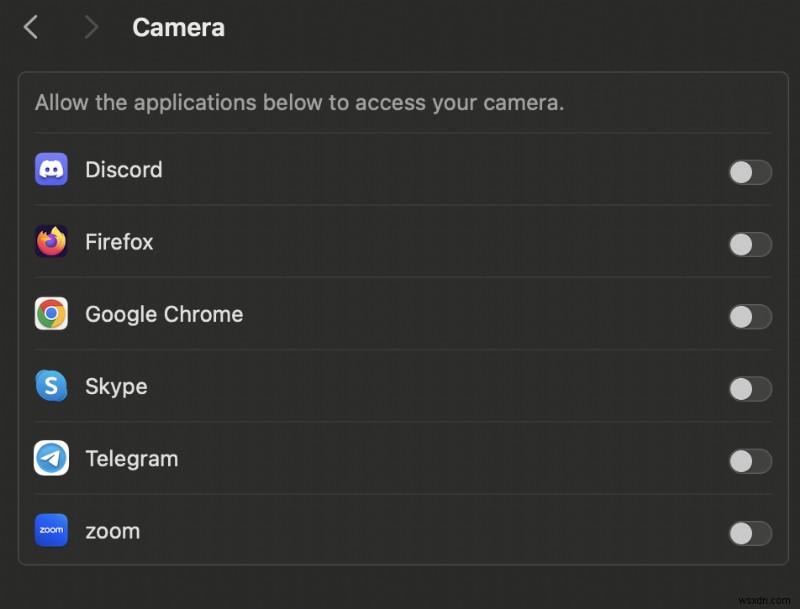Click the Firefox app icon
800x609 pixels.
pyautogui.click(x=51, y=241)
